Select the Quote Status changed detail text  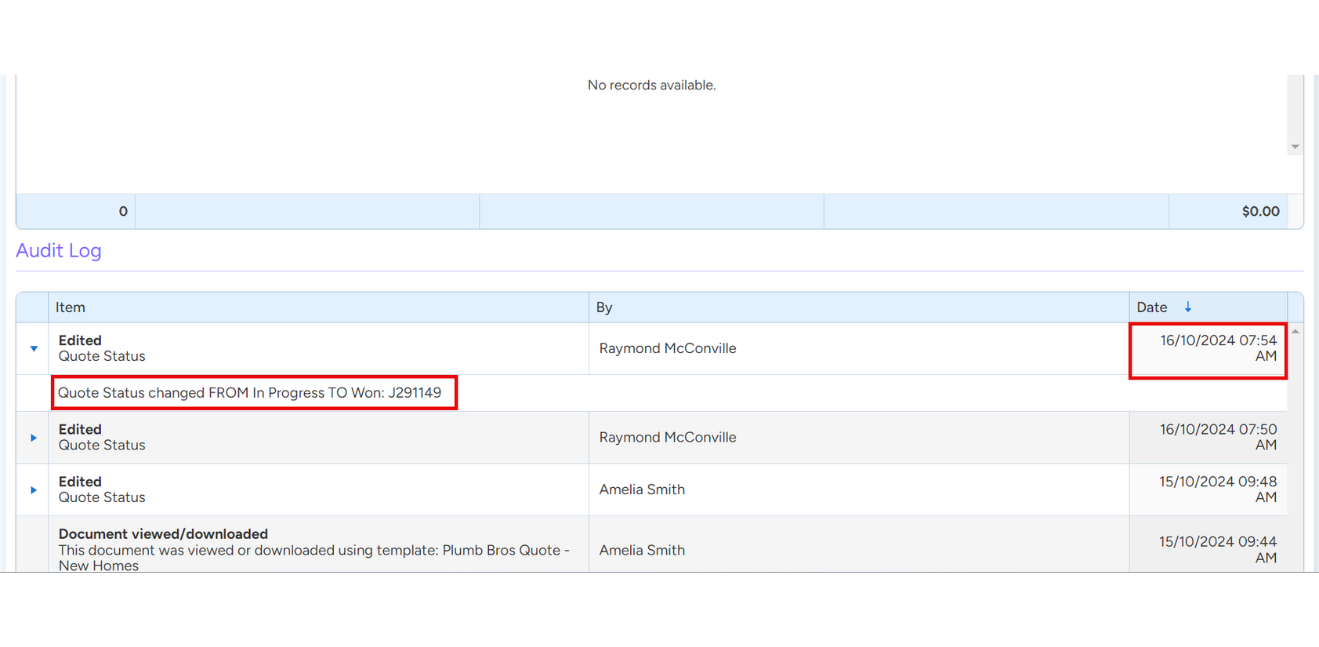click(x=249, y=393)
